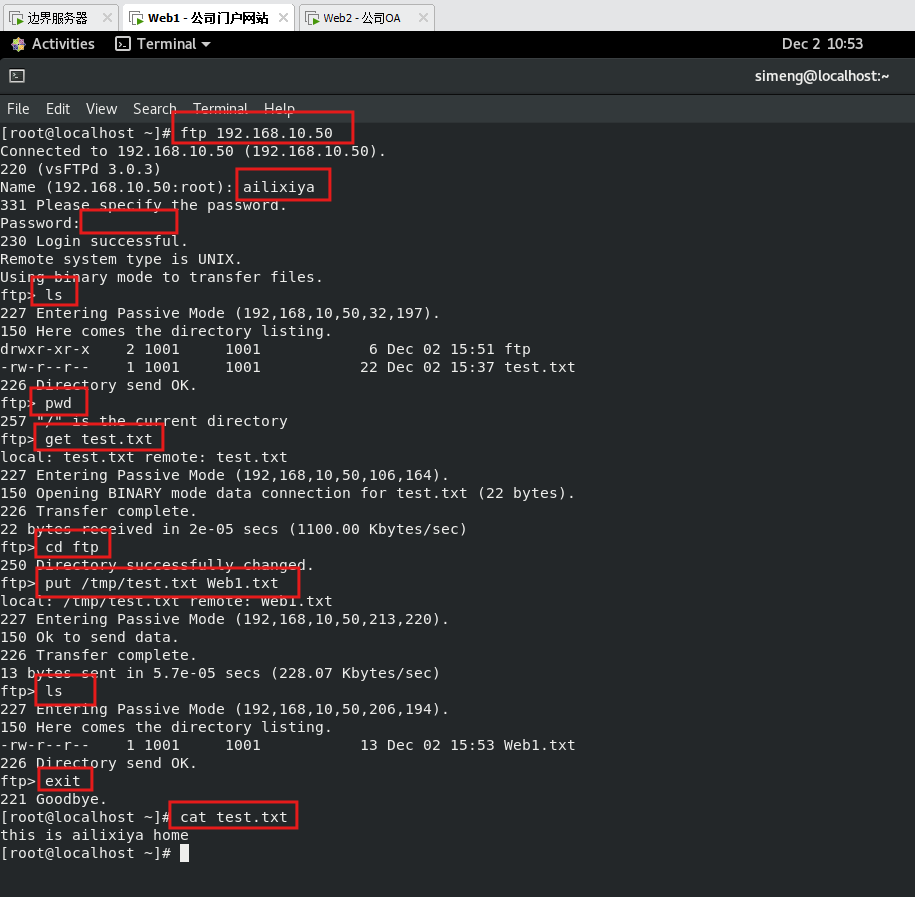Image resolution: width=915 pixels, height=897 pixels.
Task: Switch to the 边界服务器 tab
Action: point(57,18)
